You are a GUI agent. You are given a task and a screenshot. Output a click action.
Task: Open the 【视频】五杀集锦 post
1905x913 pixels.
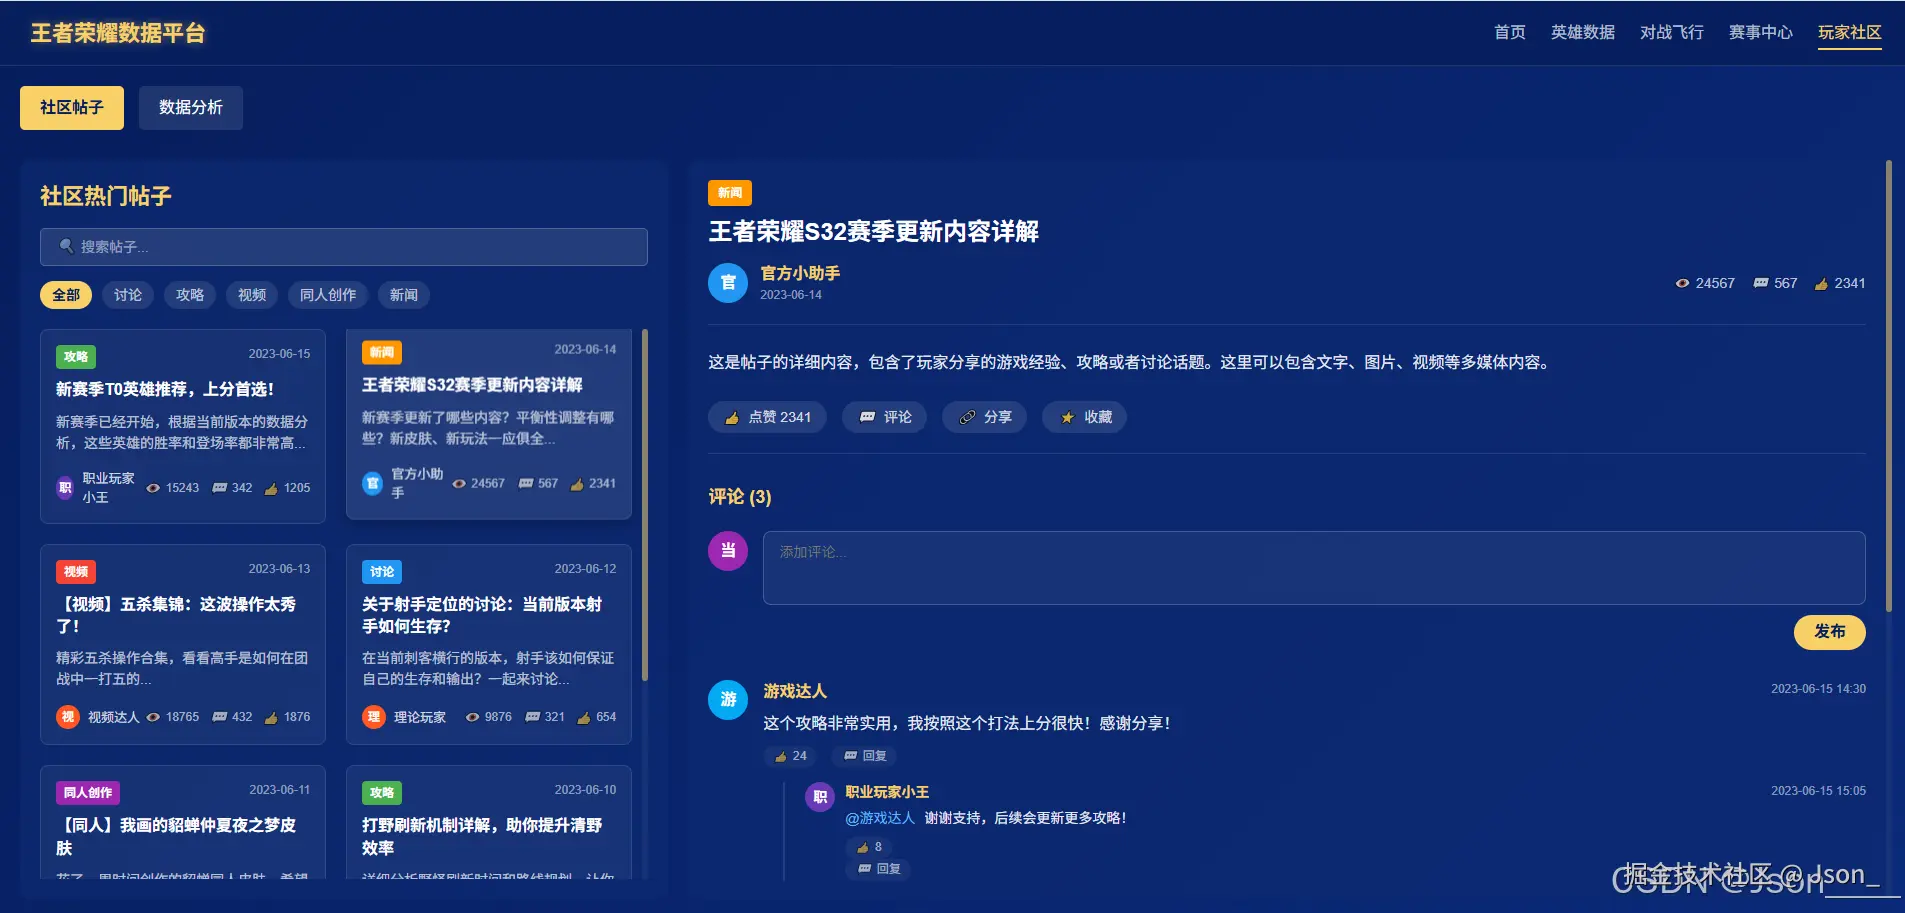click(183, 645)
